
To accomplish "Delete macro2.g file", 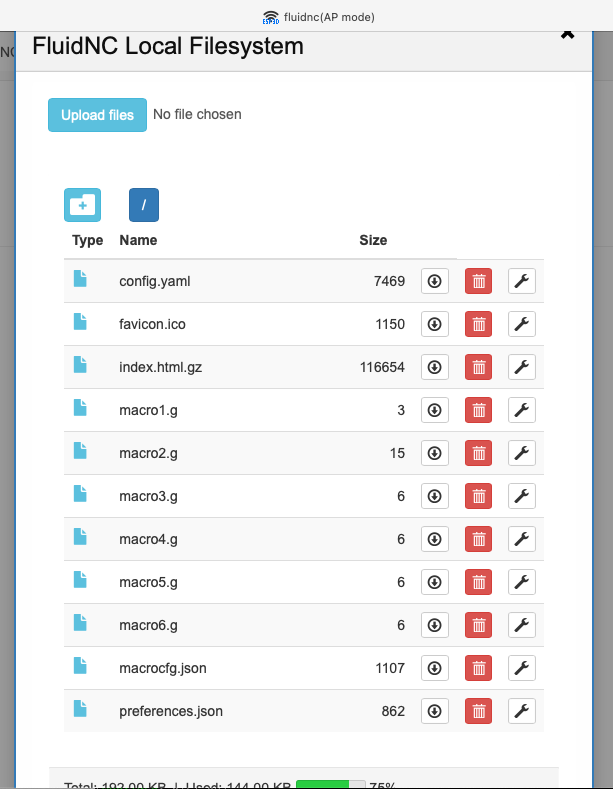I will [479, 453].
